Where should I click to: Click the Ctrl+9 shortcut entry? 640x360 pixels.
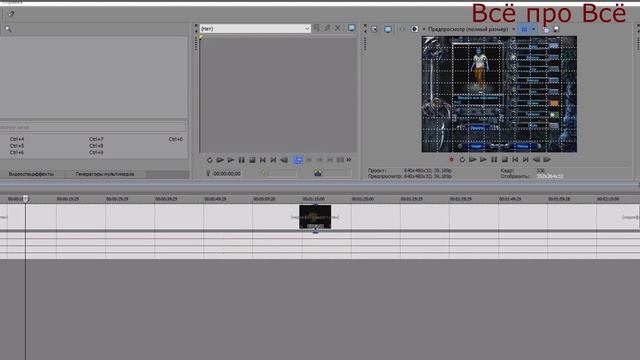[x=96, y=152]
